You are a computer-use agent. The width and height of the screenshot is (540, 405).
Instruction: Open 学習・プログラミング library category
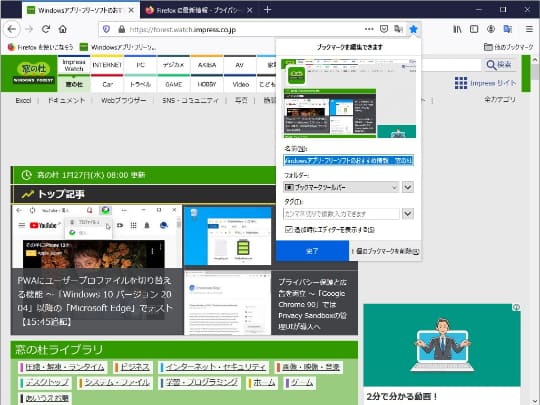pyautogui.click(x=199, y=383)
